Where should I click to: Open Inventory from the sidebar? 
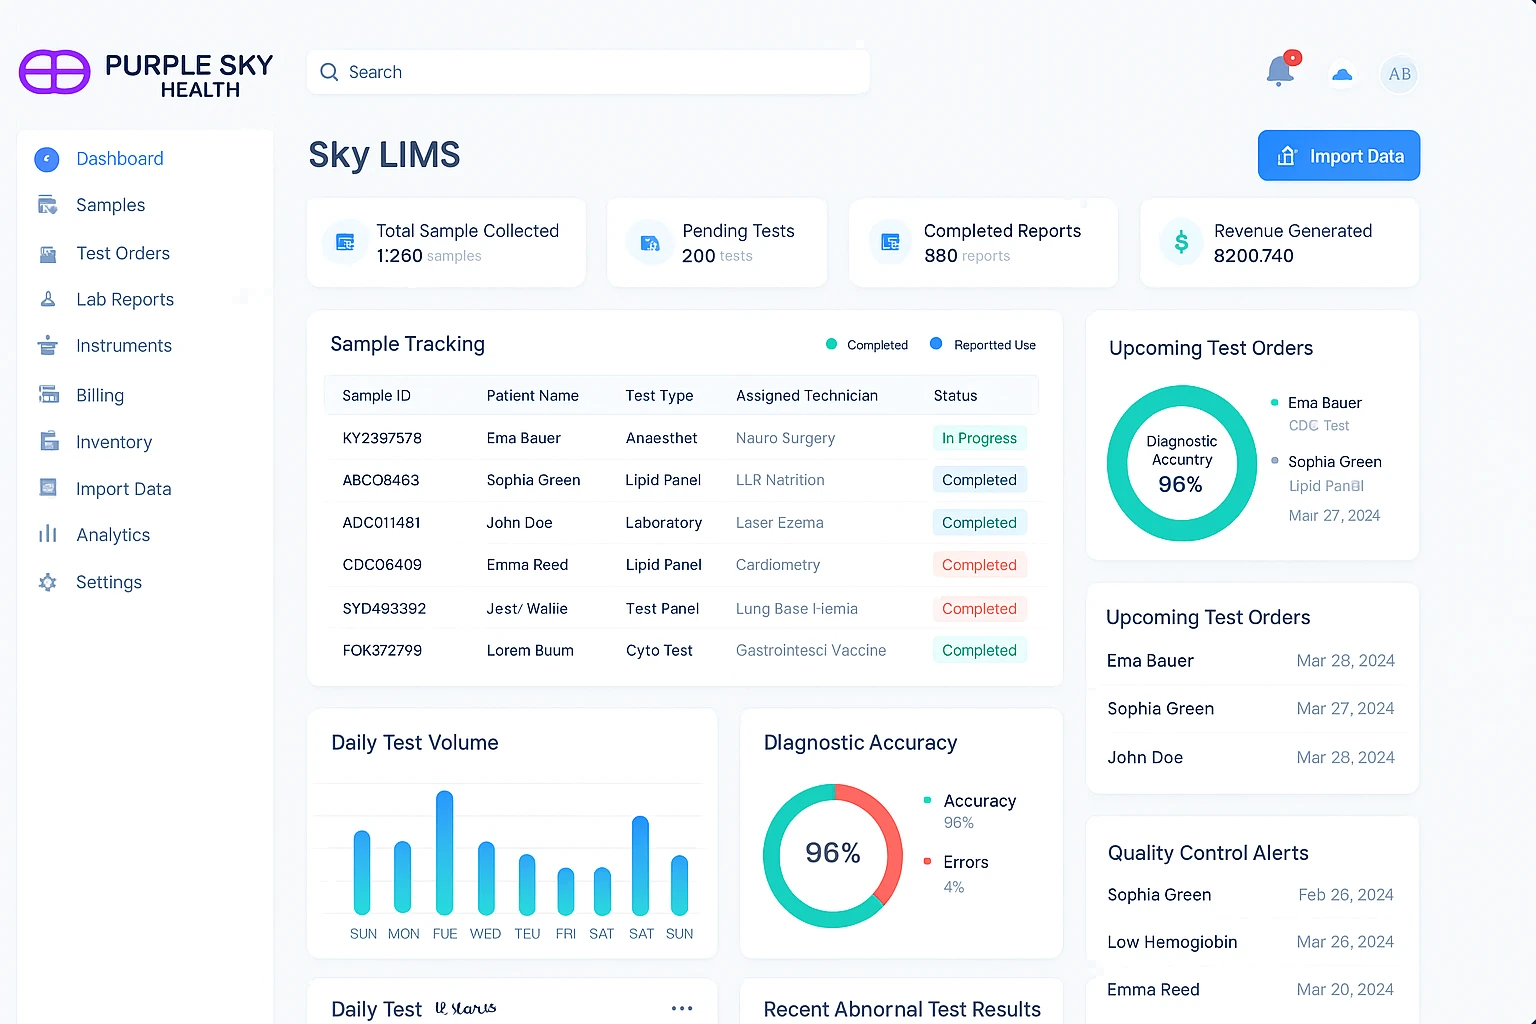click(113, 442)
